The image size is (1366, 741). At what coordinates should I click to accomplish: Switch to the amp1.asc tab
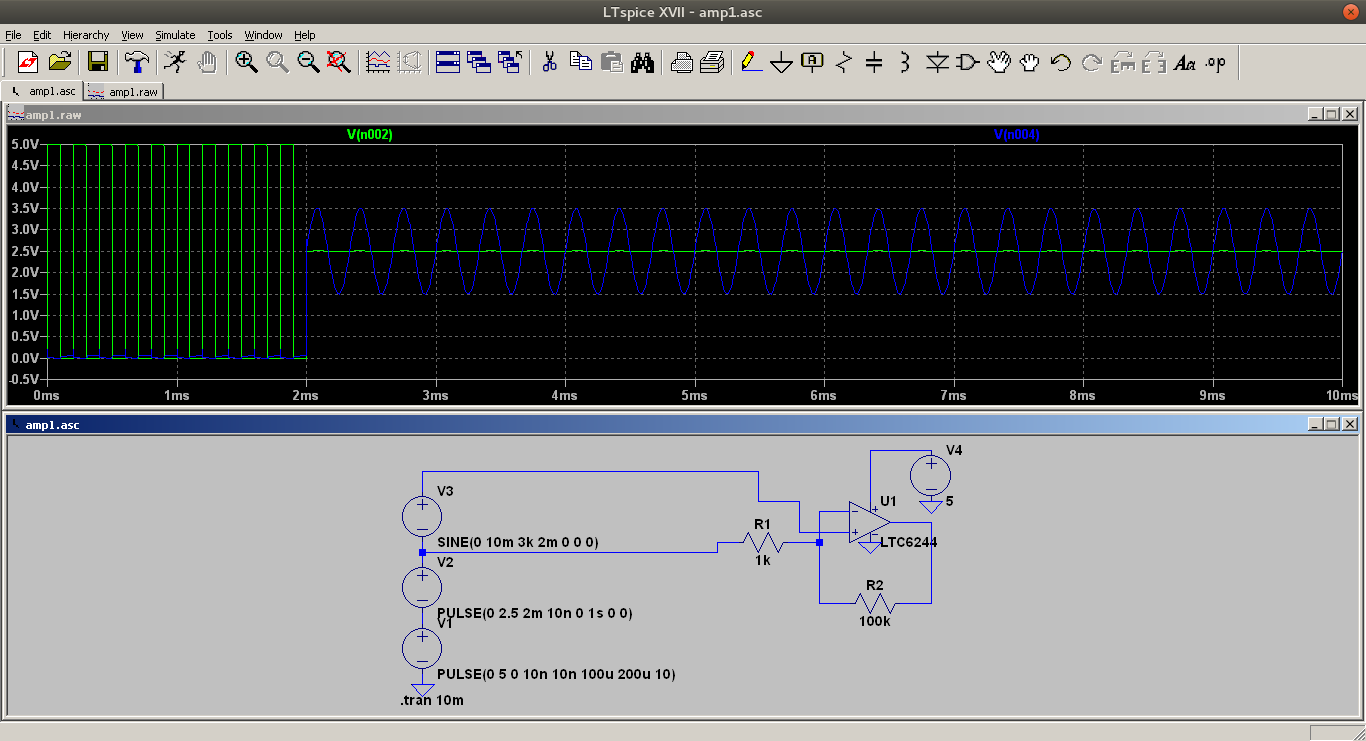tap(43, 91)
